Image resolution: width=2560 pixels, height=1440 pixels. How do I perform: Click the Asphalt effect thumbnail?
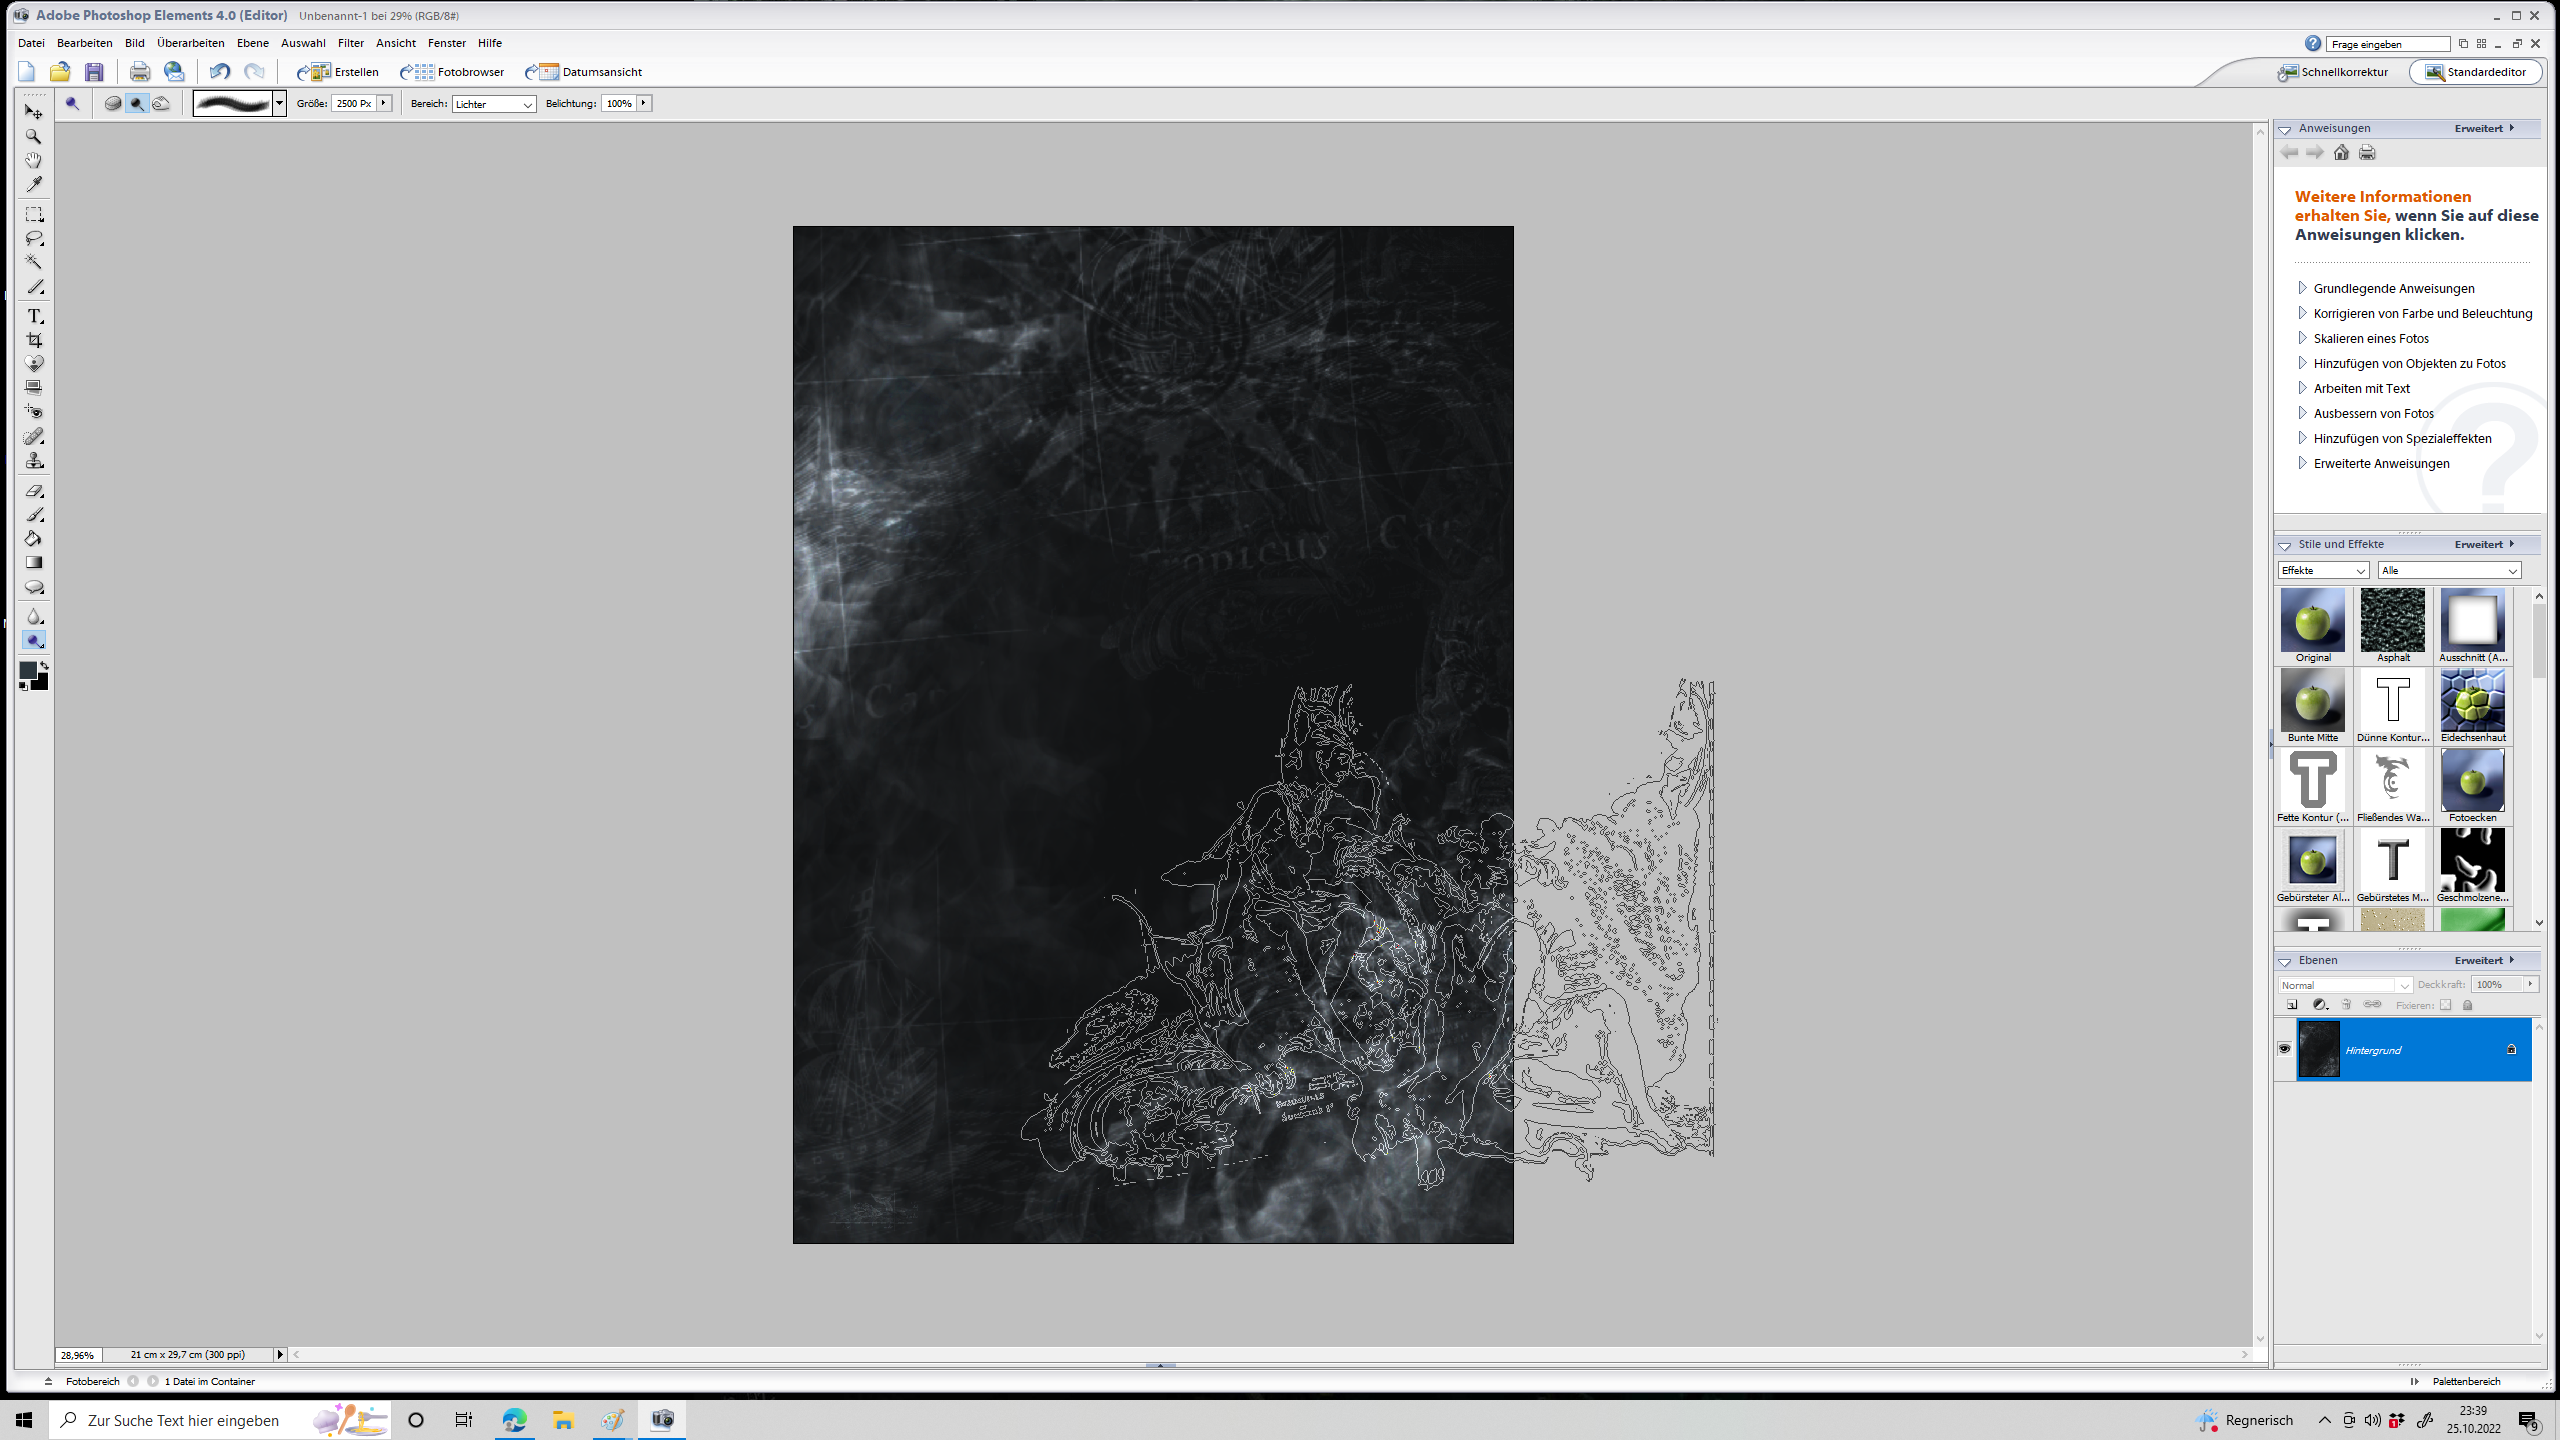click(2392, 620)
